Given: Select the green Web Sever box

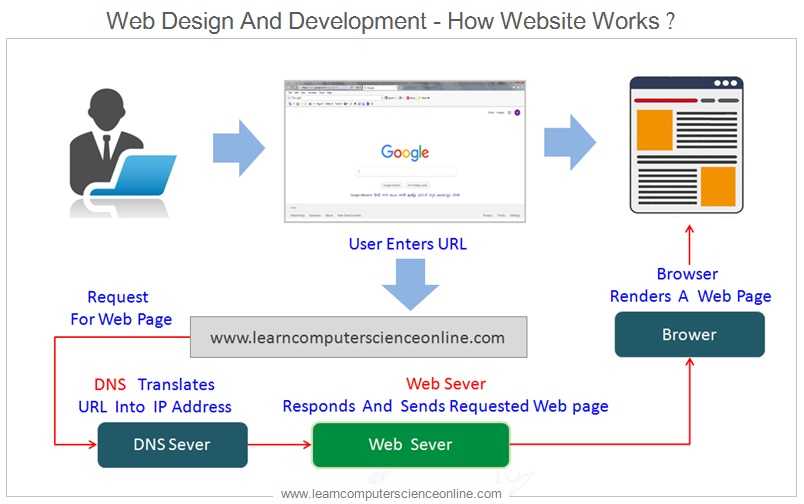Looking at the screenshot, I should [411, 445].
